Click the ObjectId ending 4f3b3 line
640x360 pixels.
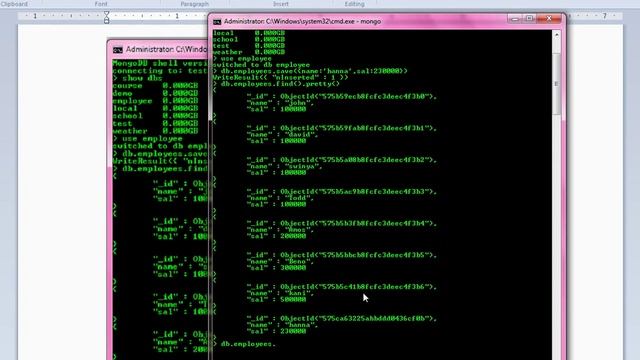click(342, 191)
